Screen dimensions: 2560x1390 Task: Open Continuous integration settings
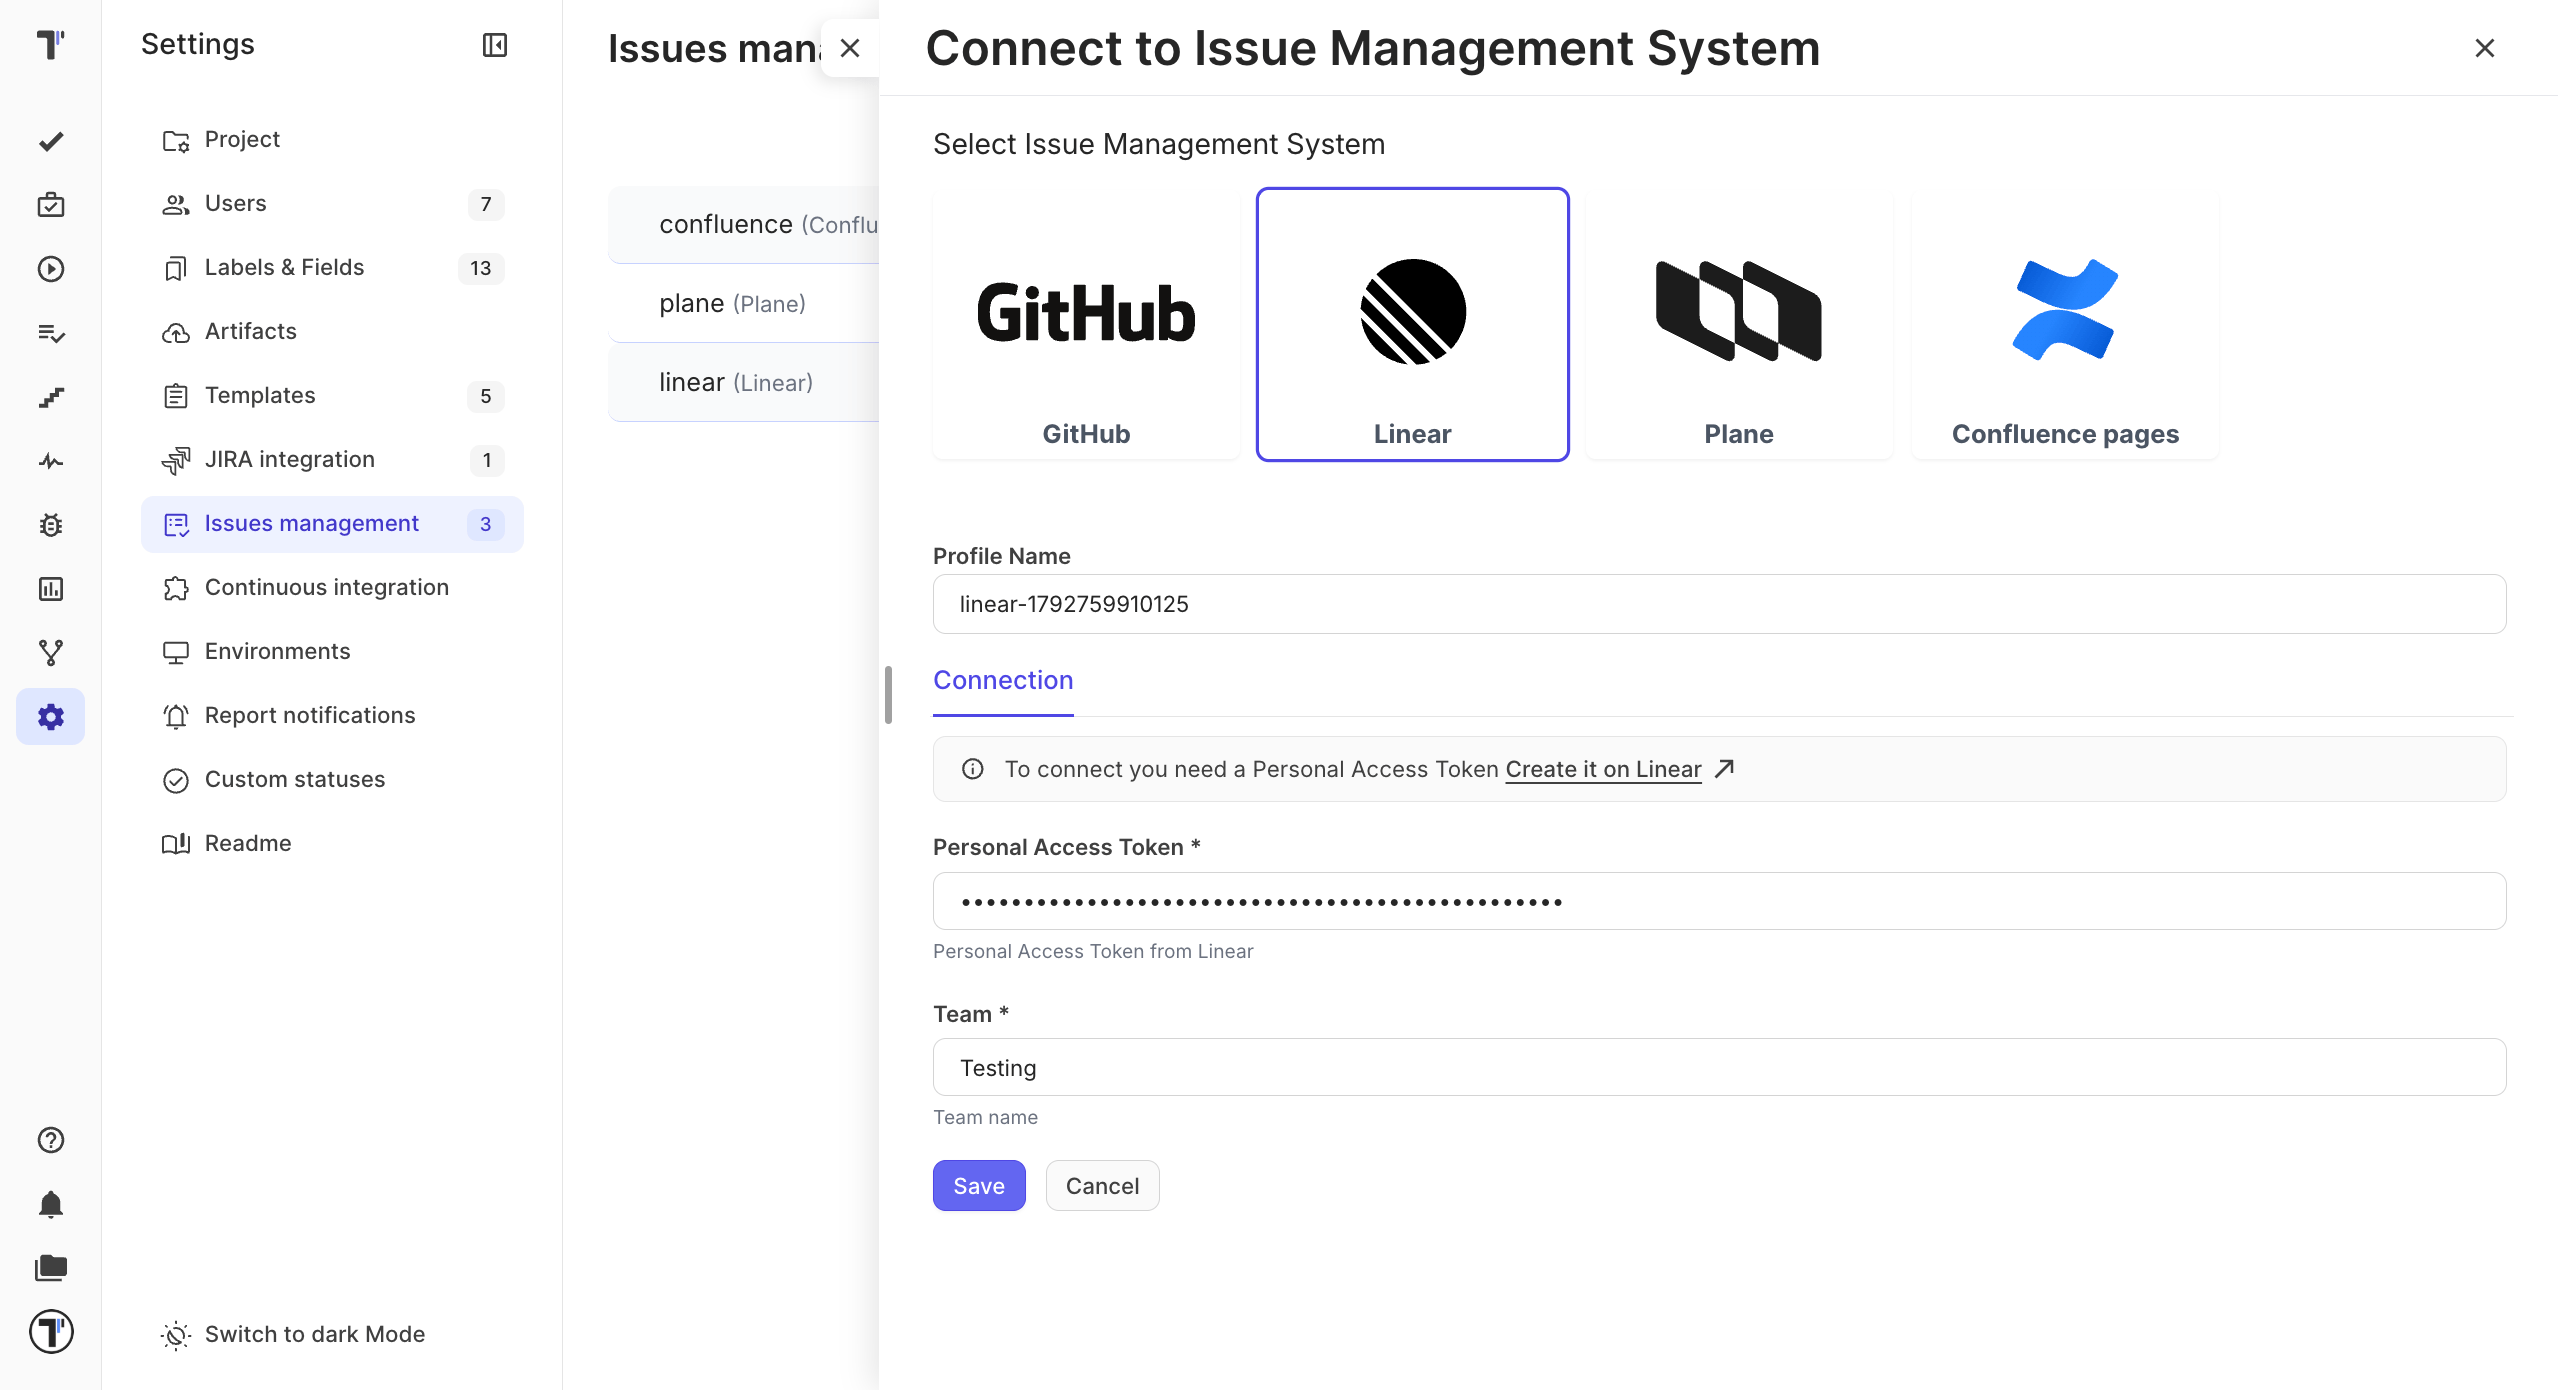click(332, 588)
